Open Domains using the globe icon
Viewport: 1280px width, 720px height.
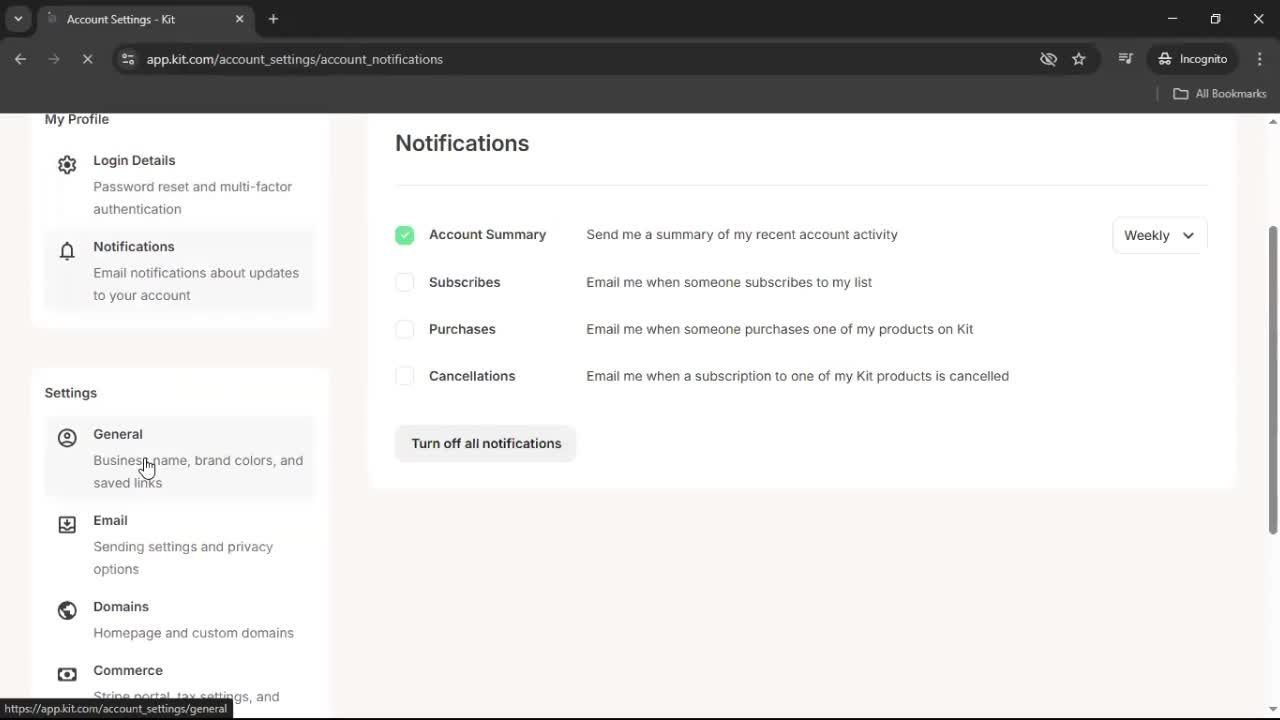tap(67, 610)
